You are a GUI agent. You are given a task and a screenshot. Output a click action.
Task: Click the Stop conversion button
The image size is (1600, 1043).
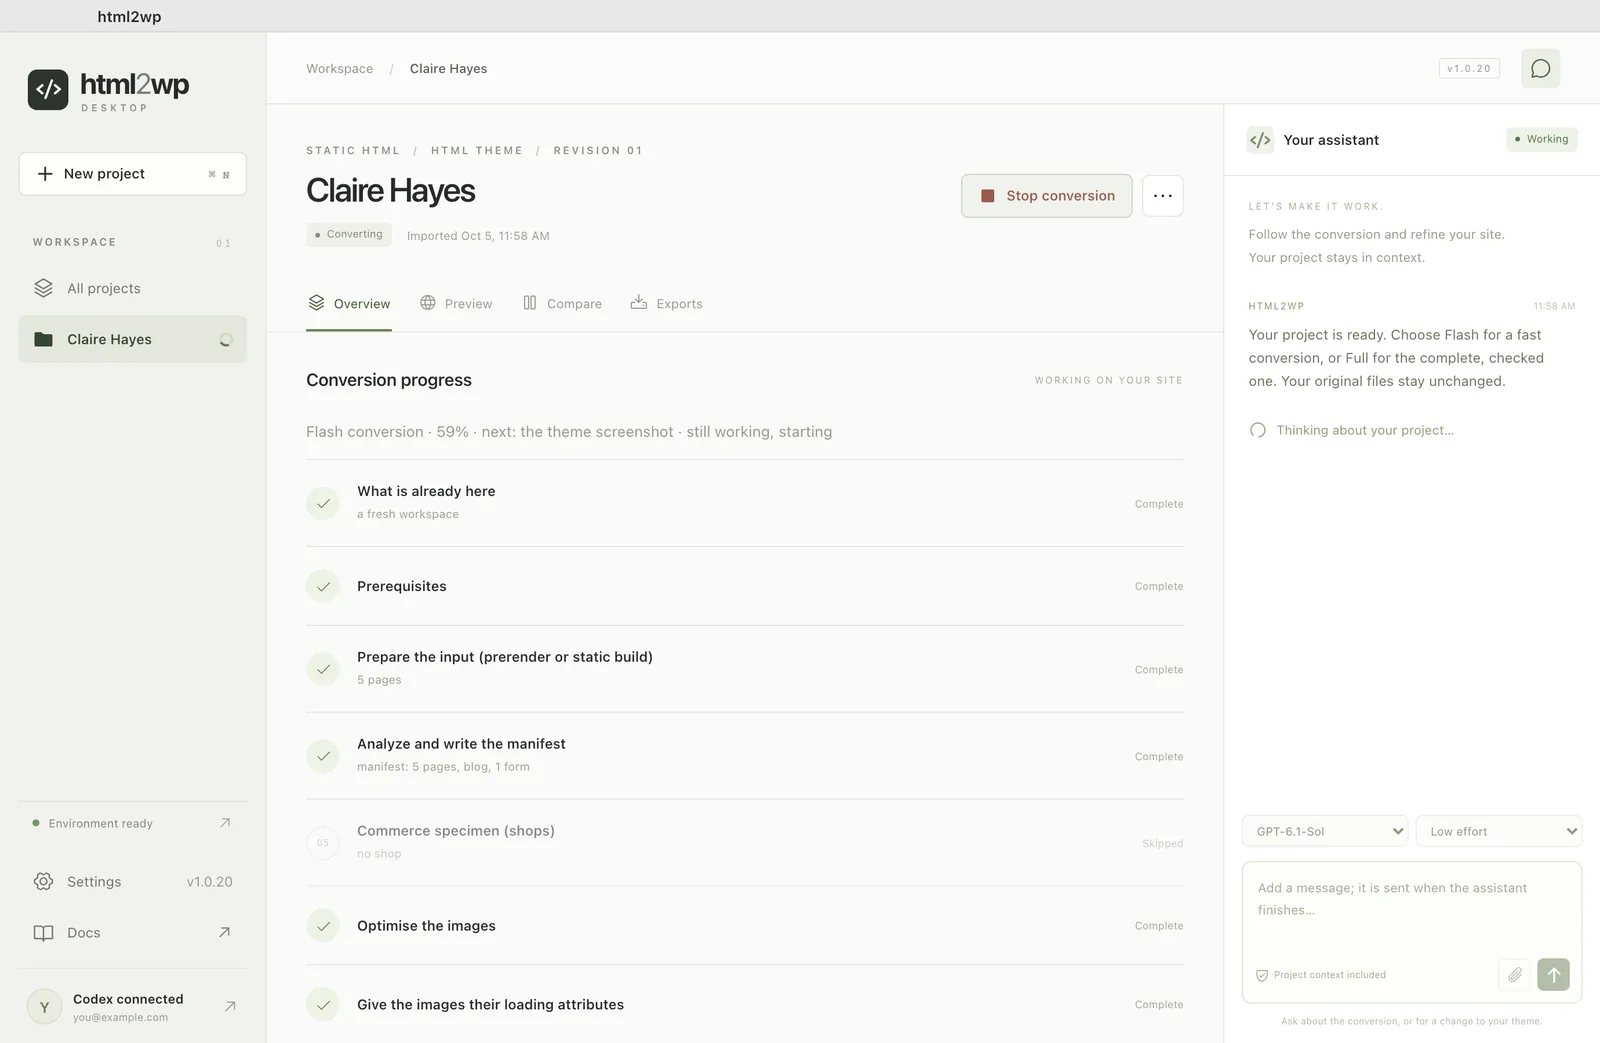pos(1047,196)
